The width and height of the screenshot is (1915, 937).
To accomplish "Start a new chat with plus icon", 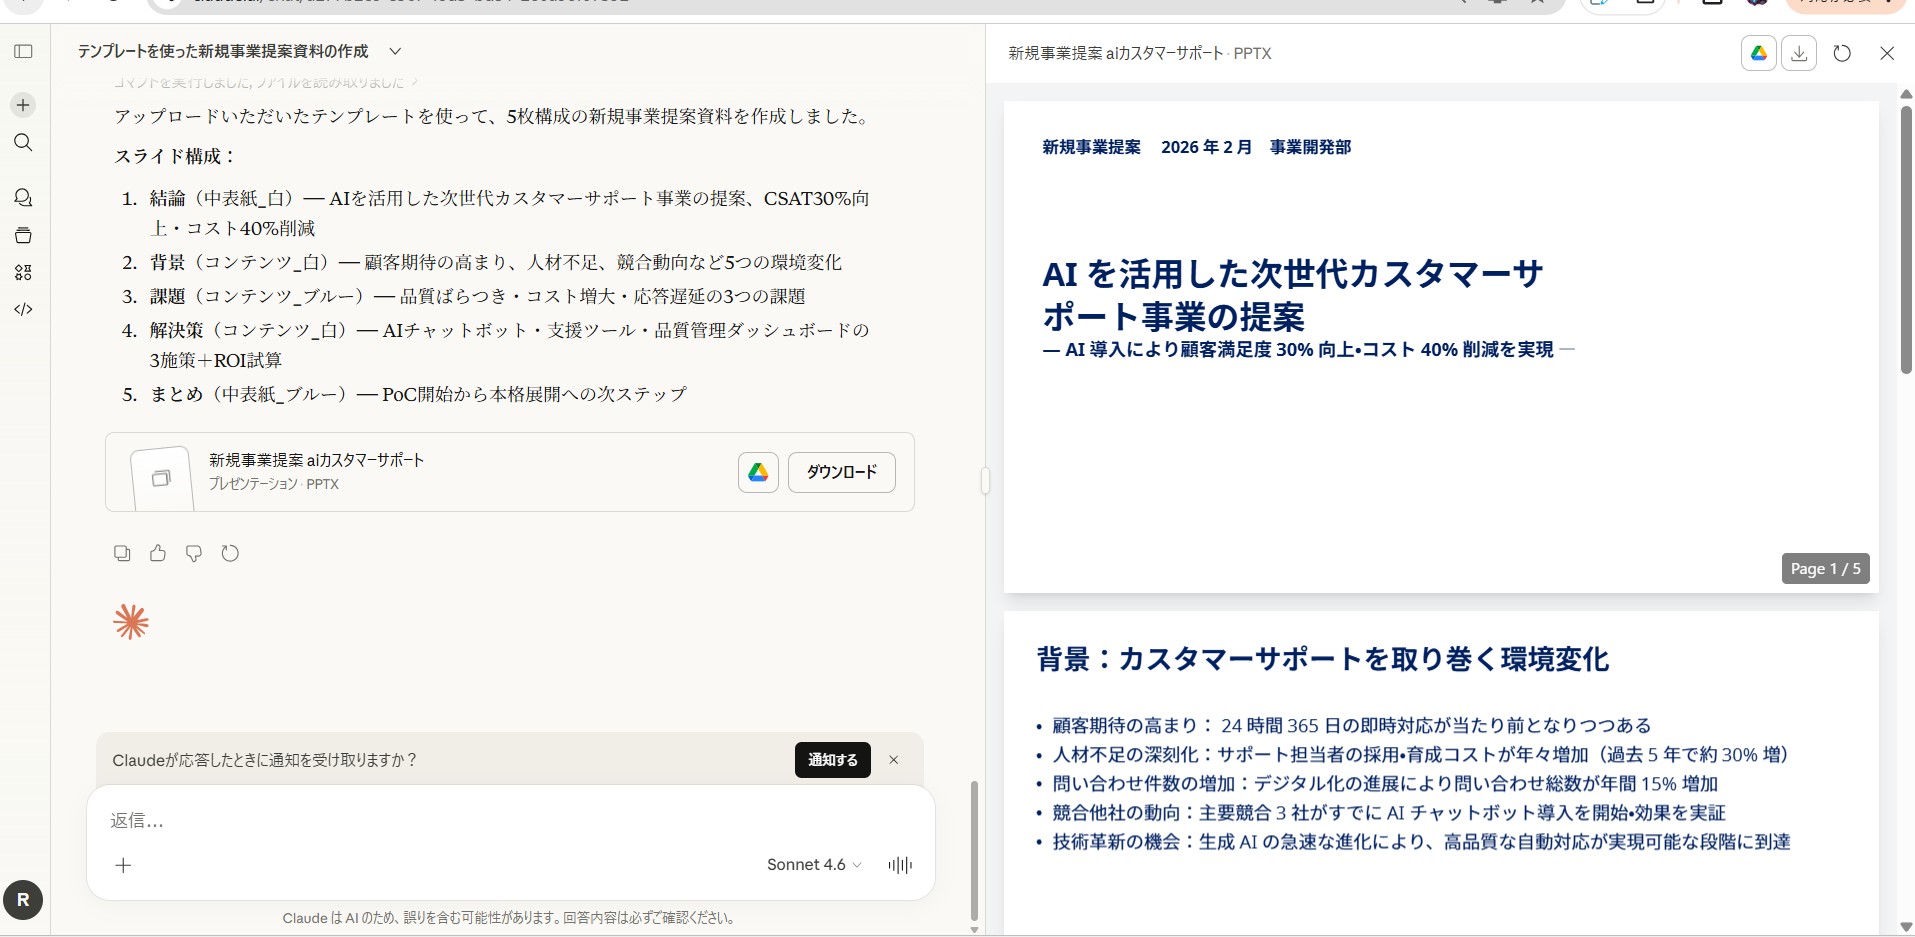I will (x=23, y=105).
